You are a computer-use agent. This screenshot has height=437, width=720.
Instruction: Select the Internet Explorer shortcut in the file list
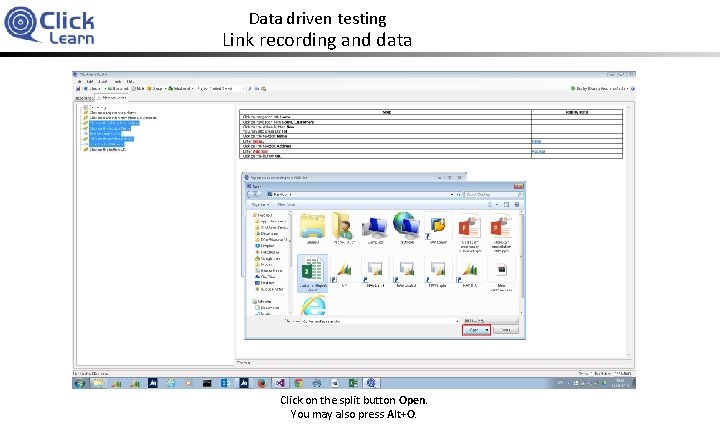pos(314,305)
